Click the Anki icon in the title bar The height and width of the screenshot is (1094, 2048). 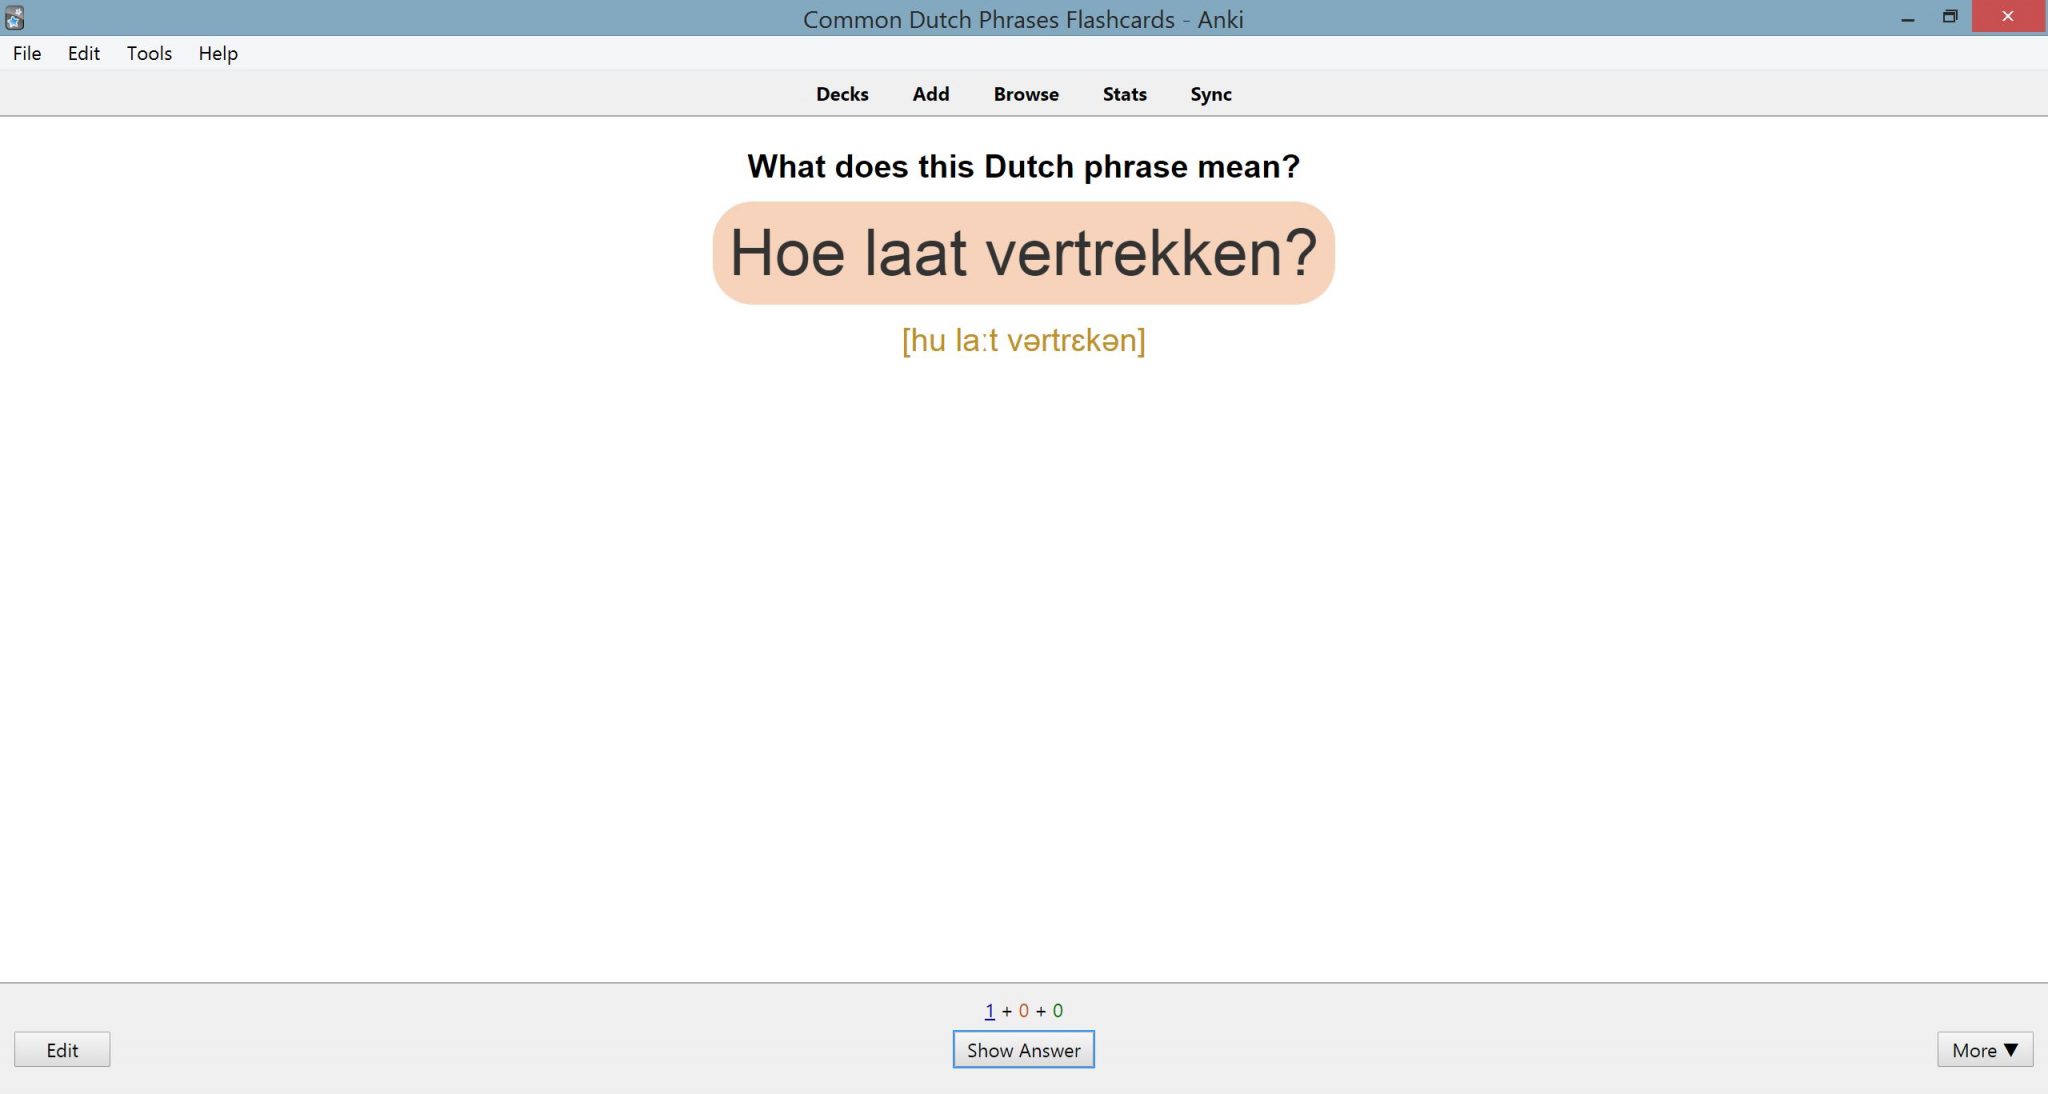pyautogui.click(x=14, y=15)
